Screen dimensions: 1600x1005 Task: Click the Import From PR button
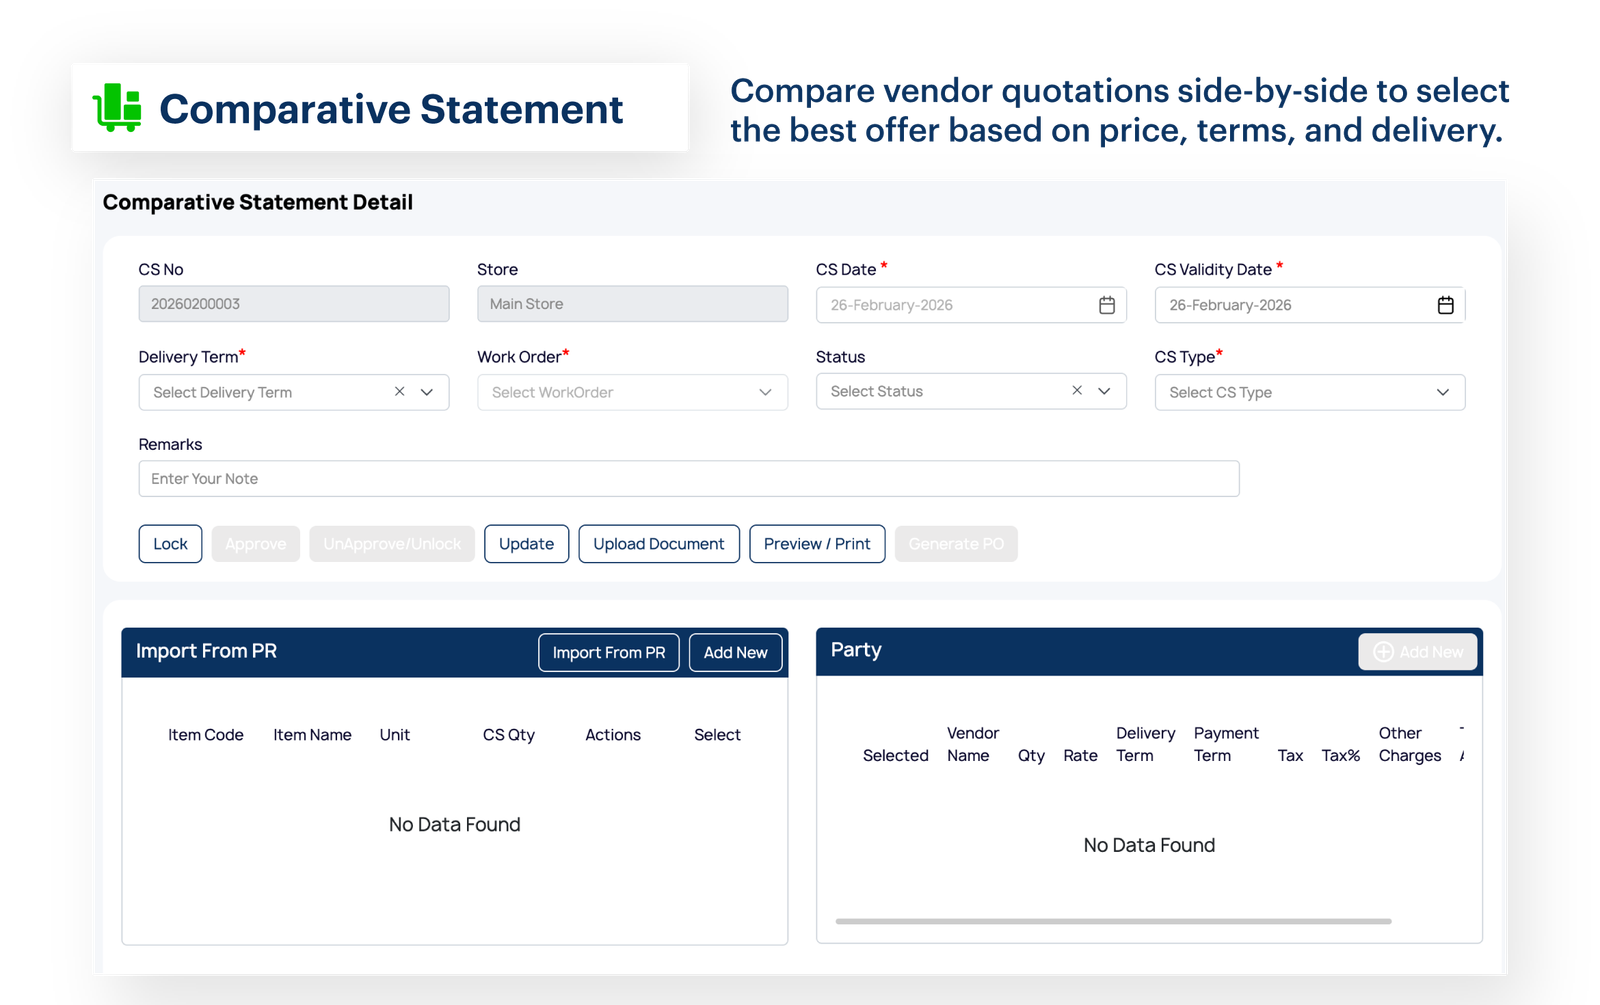[608, 652]
